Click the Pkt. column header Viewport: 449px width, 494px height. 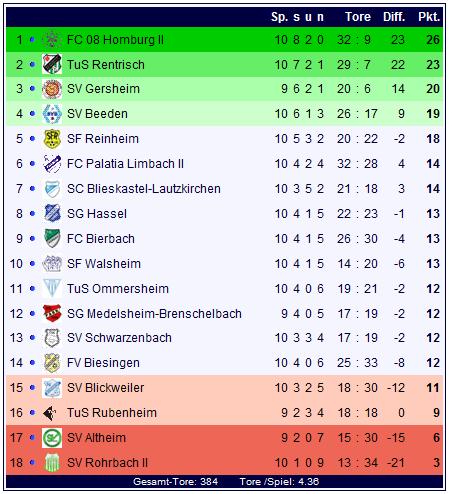click(429, 17)
